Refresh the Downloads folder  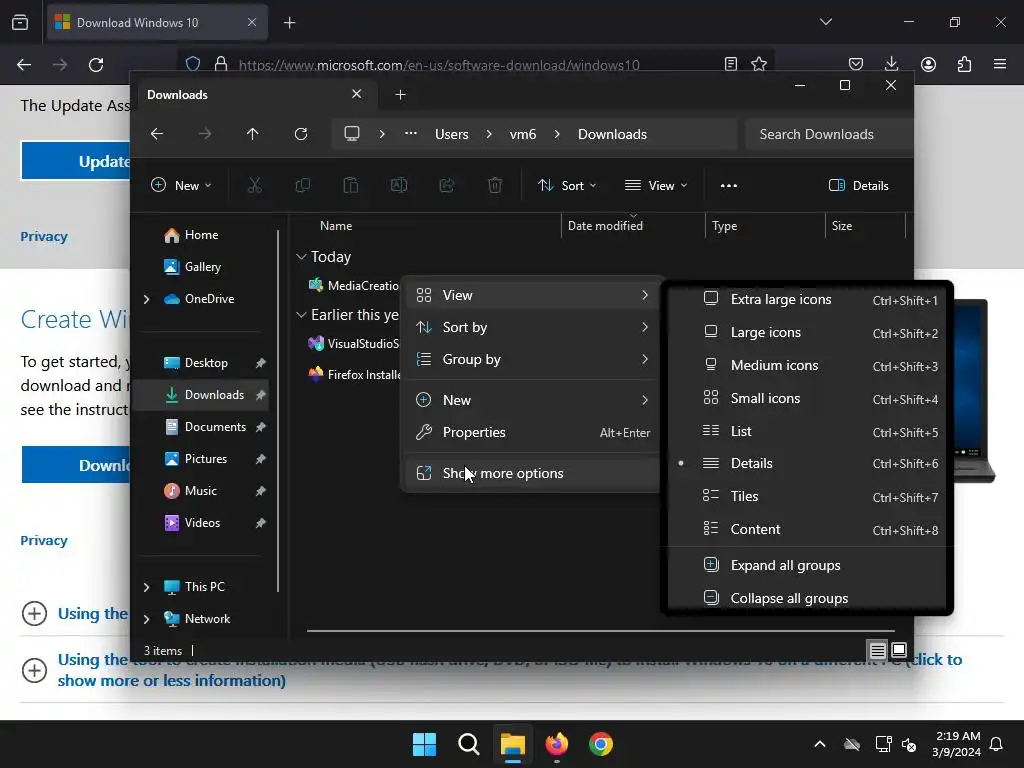301,134
